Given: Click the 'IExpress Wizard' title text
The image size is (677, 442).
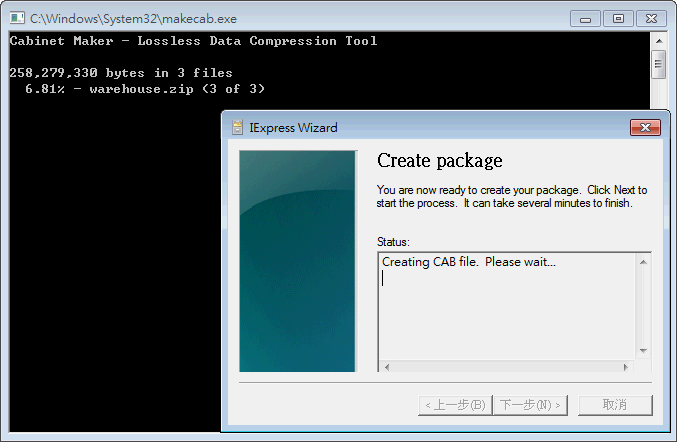Looking at the screenshot, I should (294, 128).
